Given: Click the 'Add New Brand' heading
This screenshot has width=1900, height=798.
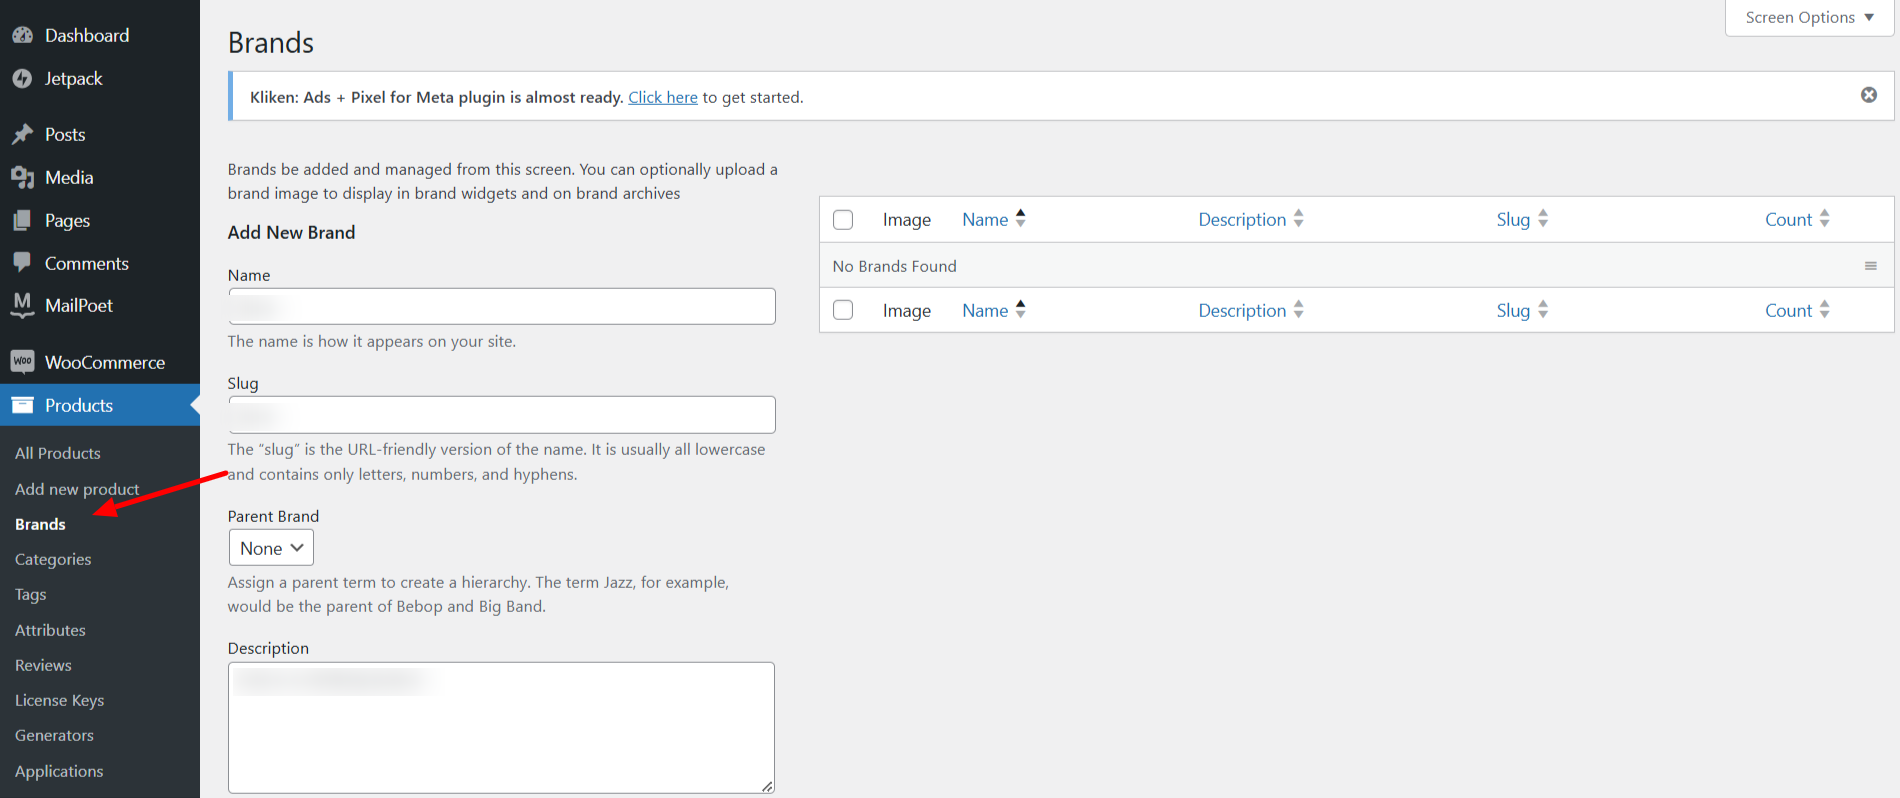Looking at the screenshot, I should pos(291,232).
